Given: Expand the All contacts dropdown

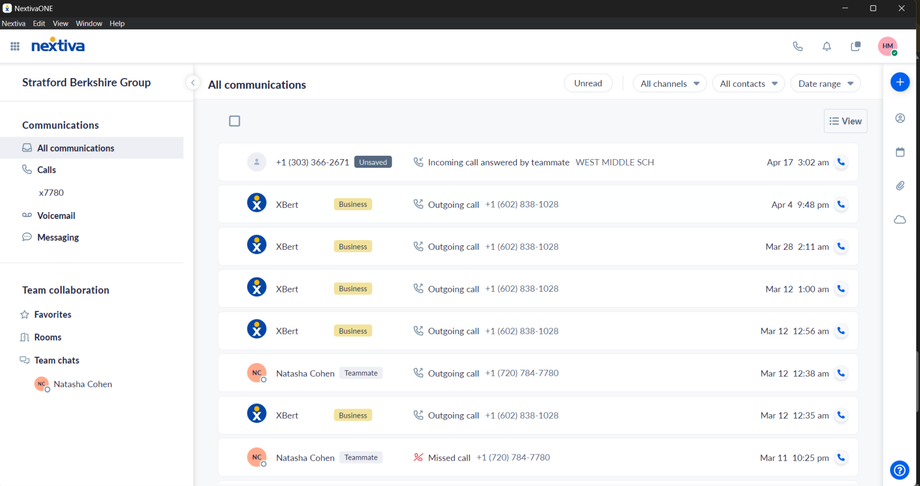Looking at the screenshot, I should click(749, 84).
